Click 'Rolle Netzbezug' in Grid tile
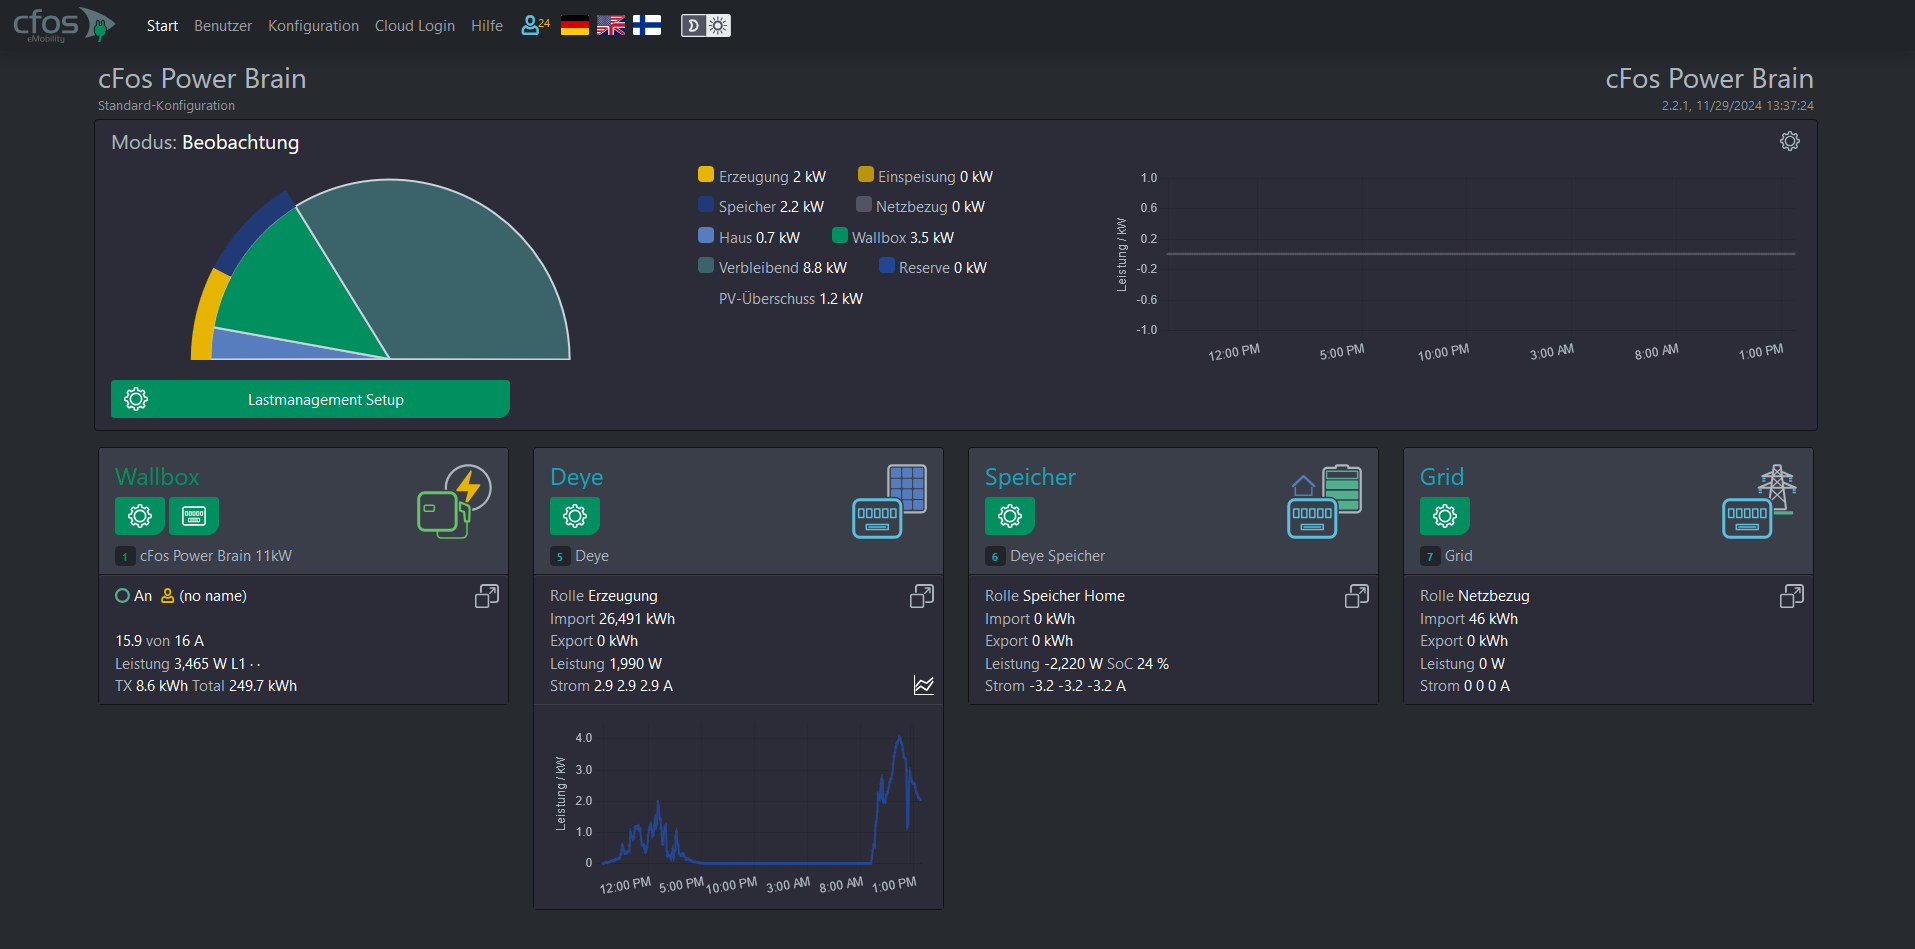The width and height of the screenshot is (1915, 949). point(1475,596)
